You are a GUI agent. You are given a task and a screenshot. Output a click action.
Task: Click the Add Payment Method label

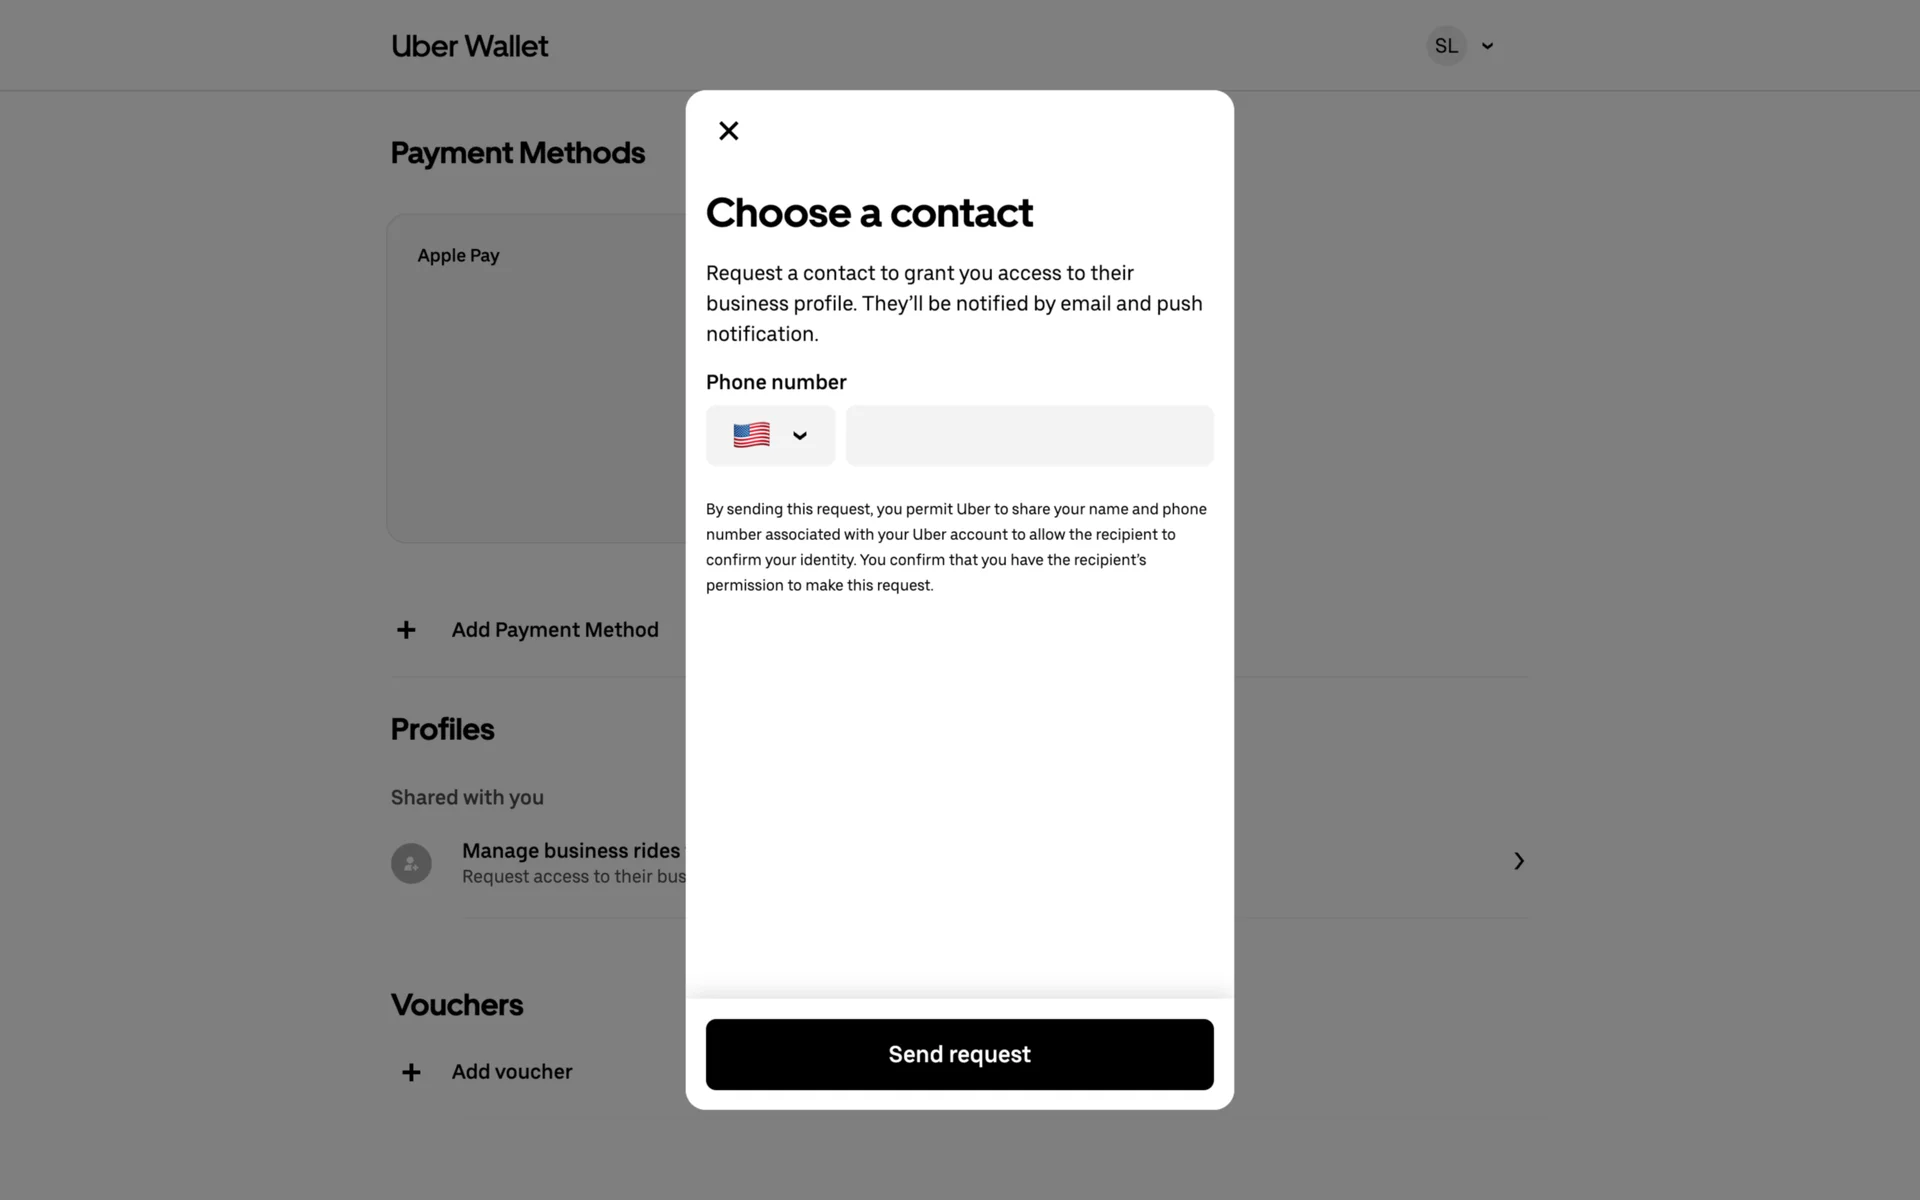[x=555, y=630]
